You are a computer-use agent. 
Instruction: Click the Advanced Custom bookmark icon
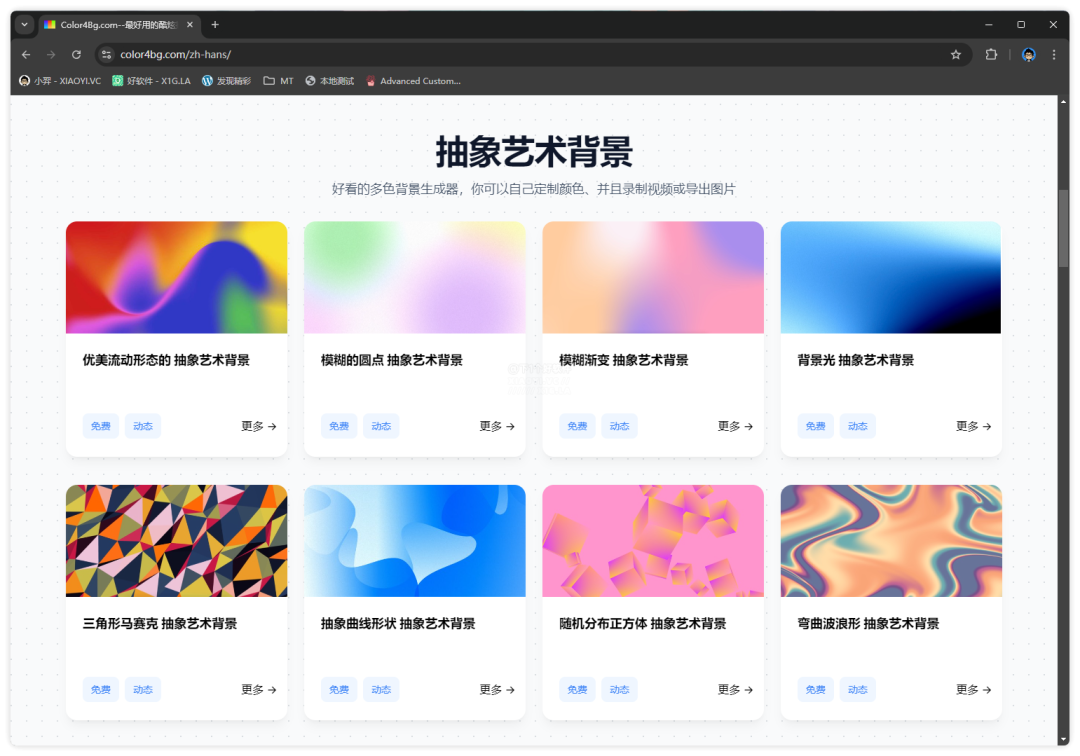pyautogui.click(x=370, y=81)
